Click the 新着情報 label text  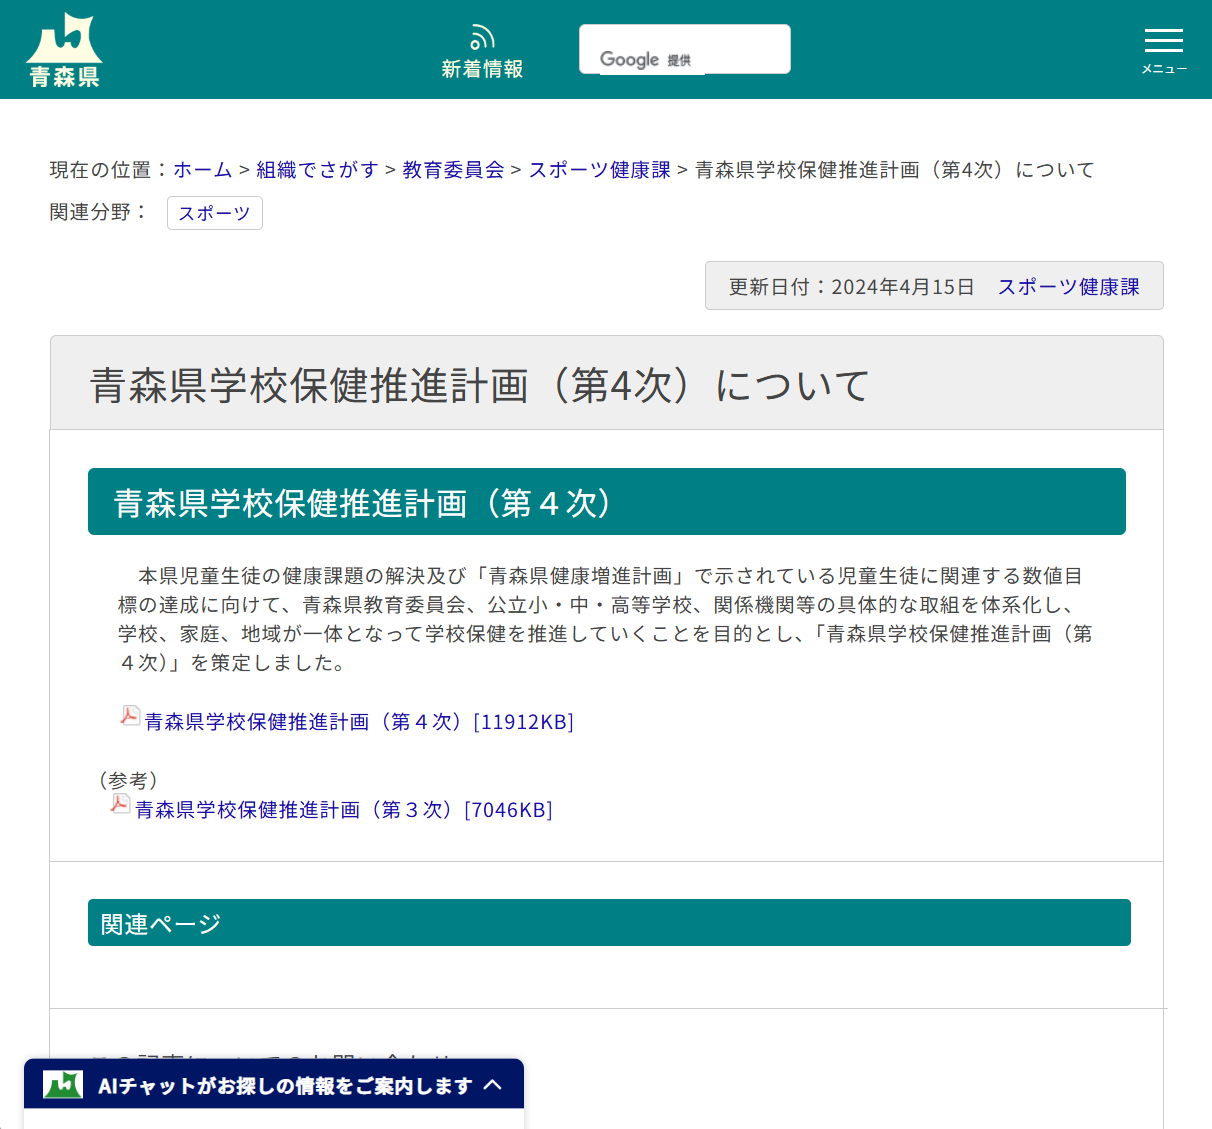pyautogui.click(x=482, y=68)
